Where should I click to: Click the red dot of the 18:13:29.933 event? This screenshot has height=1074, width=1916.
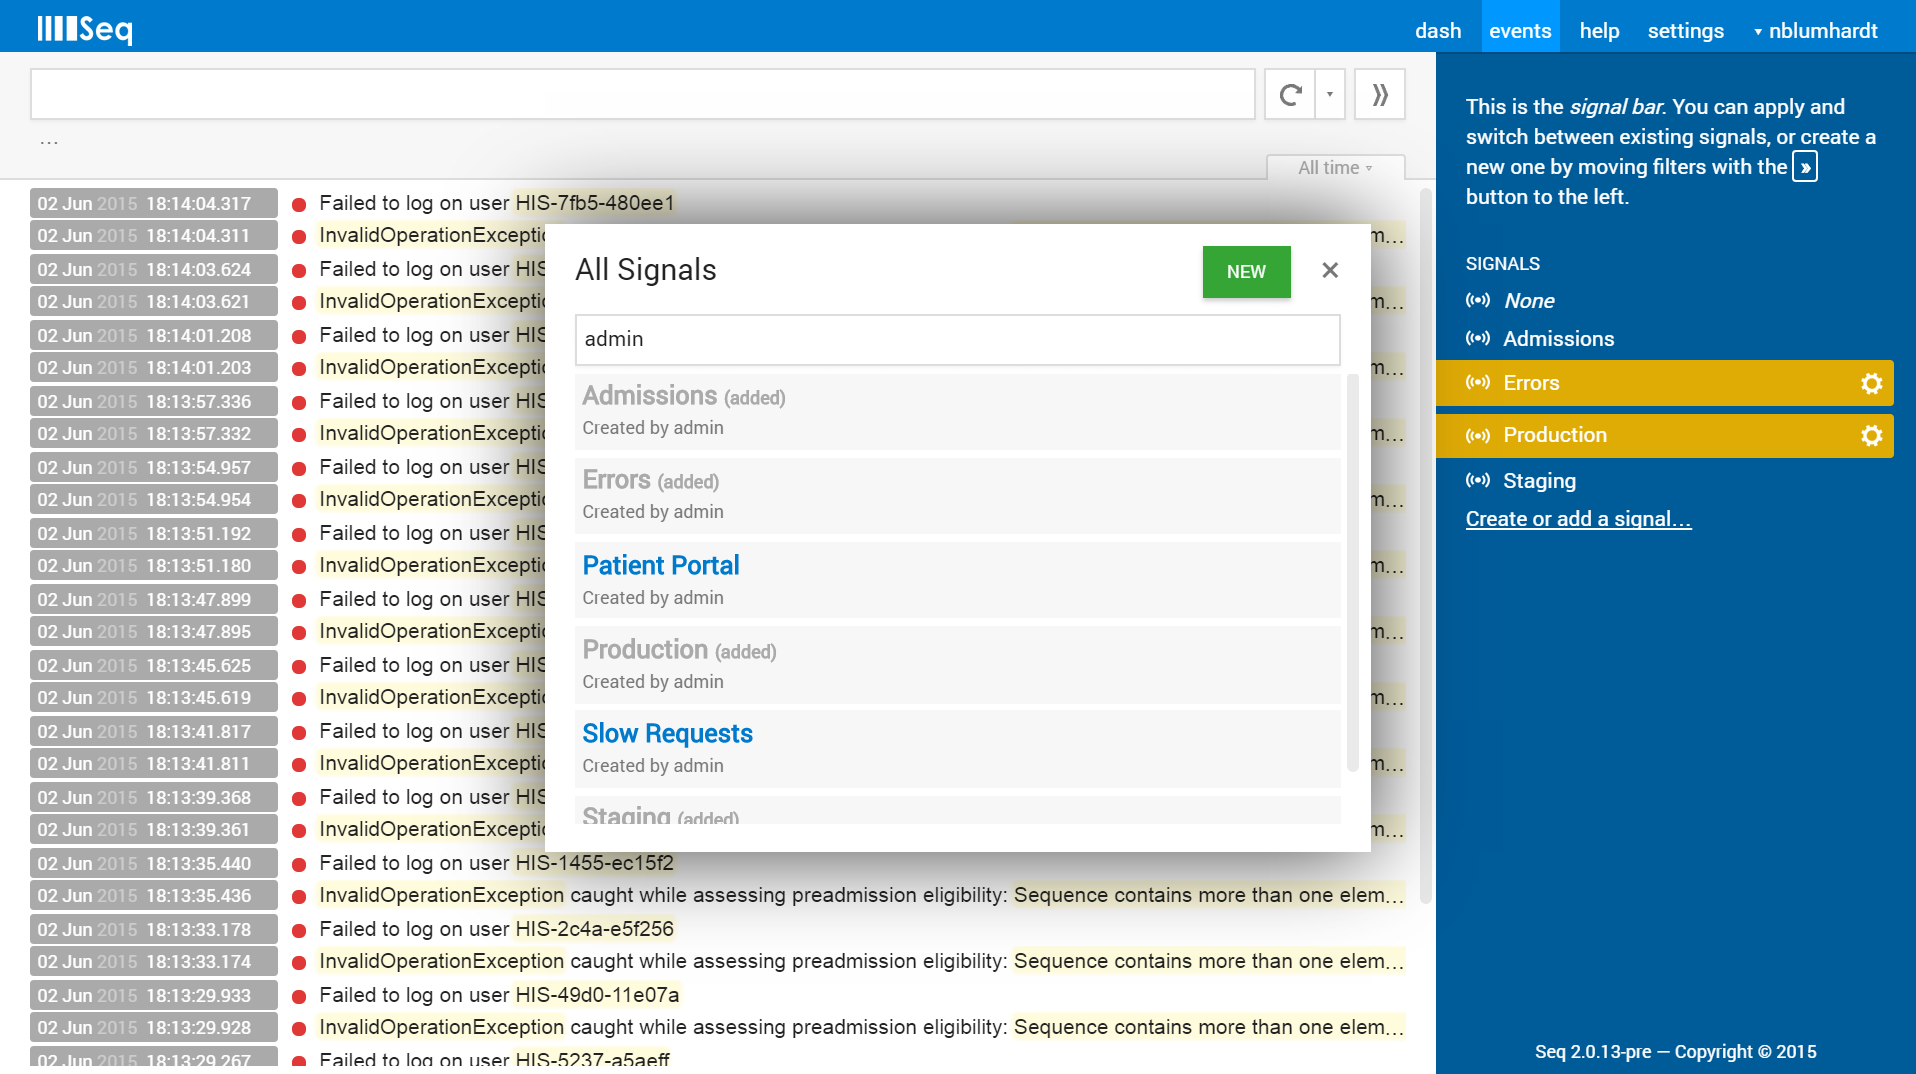point(298,996)
